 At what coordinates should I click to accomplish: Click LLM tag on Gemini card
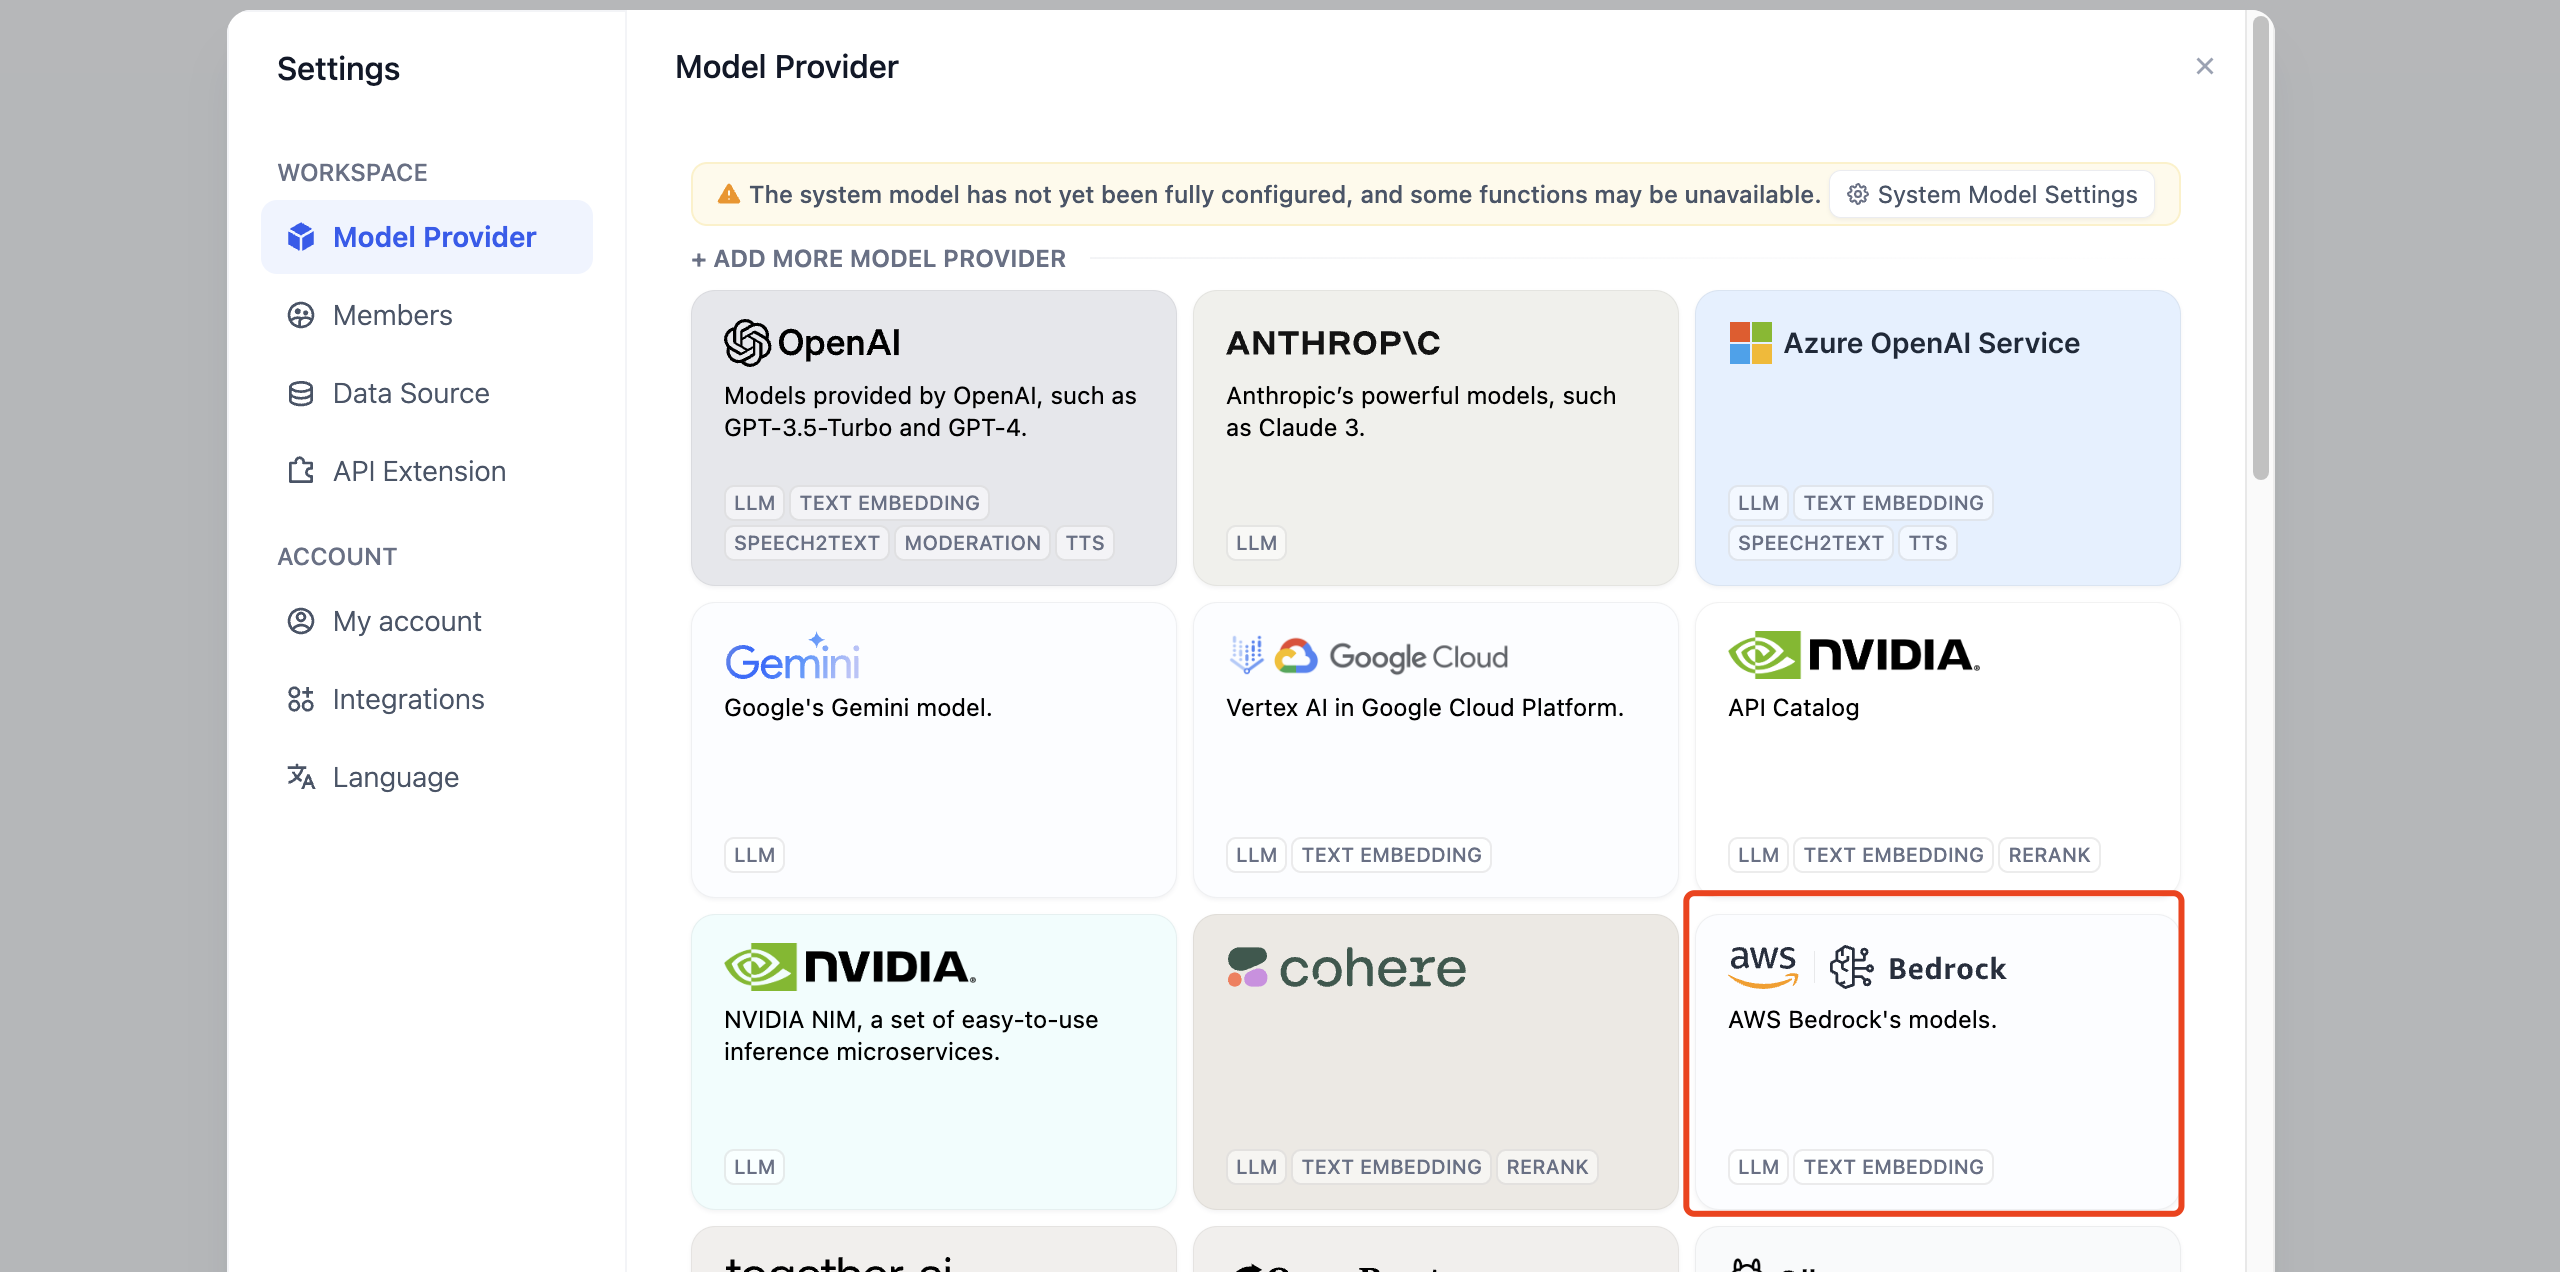[754, 855]
